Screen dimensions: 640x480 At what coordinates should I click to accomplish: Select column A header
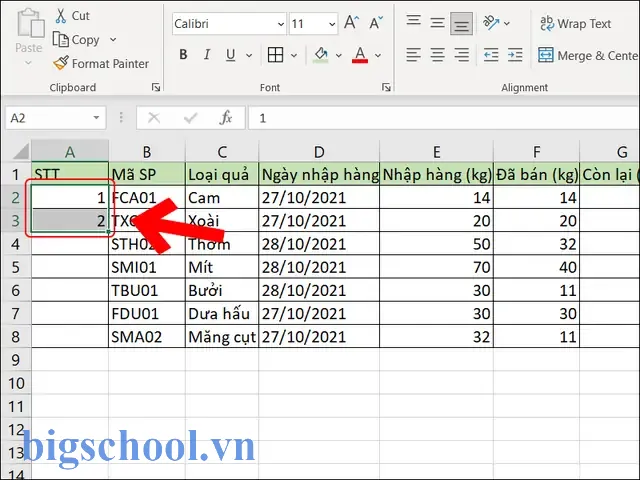pyautogui.click(x=70, y=151)
